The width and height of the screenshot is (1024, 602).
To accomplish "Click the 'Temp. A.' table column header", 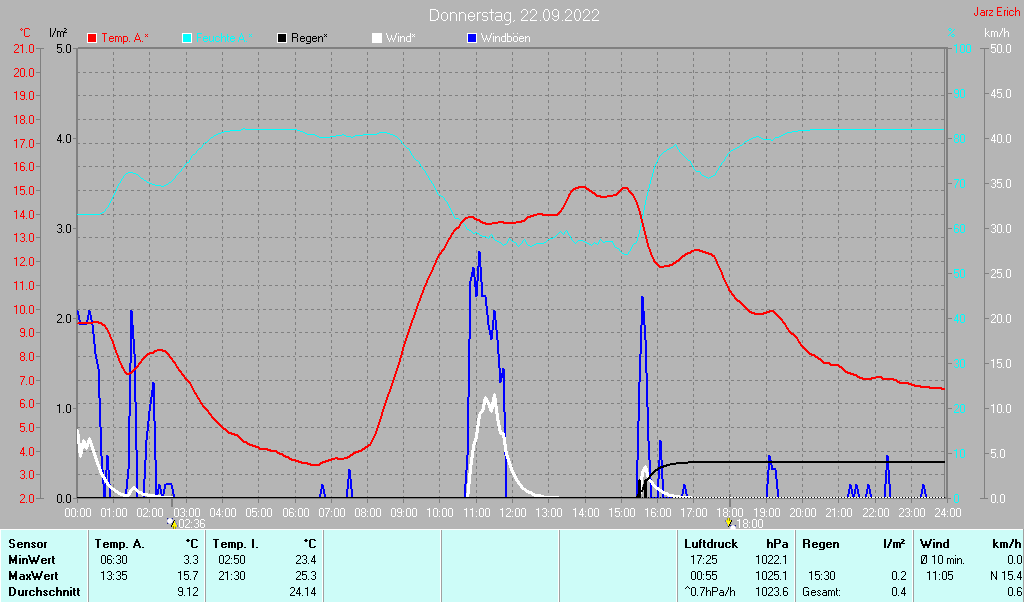I will tap(120, 544).
